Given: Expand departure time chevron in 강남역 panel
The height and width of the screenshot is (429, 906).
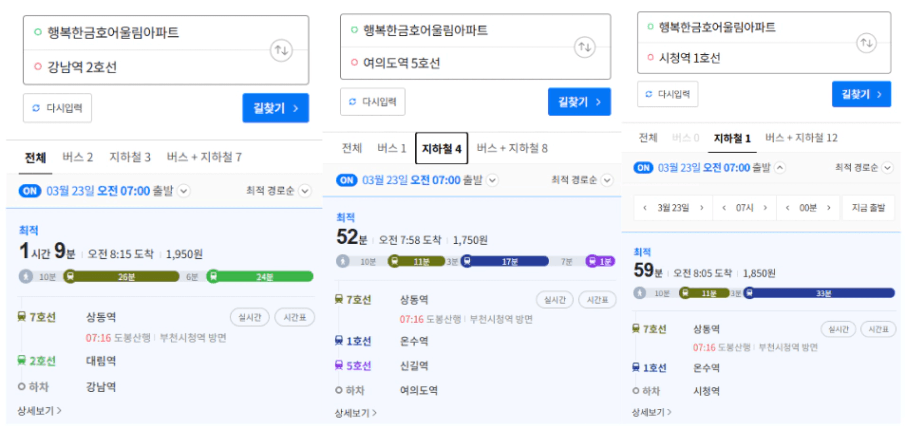Looking at the screenshot, I should click(x=184, y=191).
